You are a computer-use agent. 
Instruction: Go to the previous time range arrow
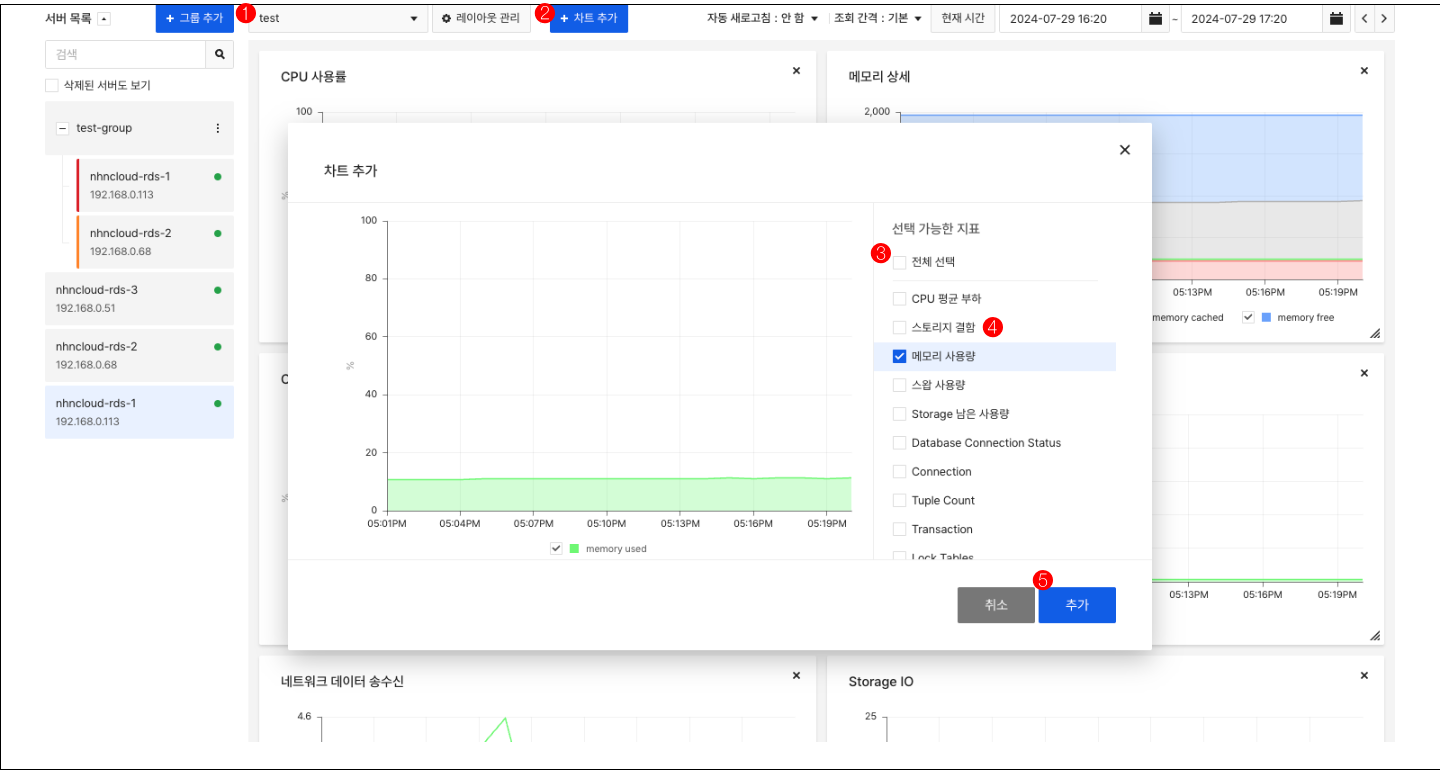(x=1364, y=19)
